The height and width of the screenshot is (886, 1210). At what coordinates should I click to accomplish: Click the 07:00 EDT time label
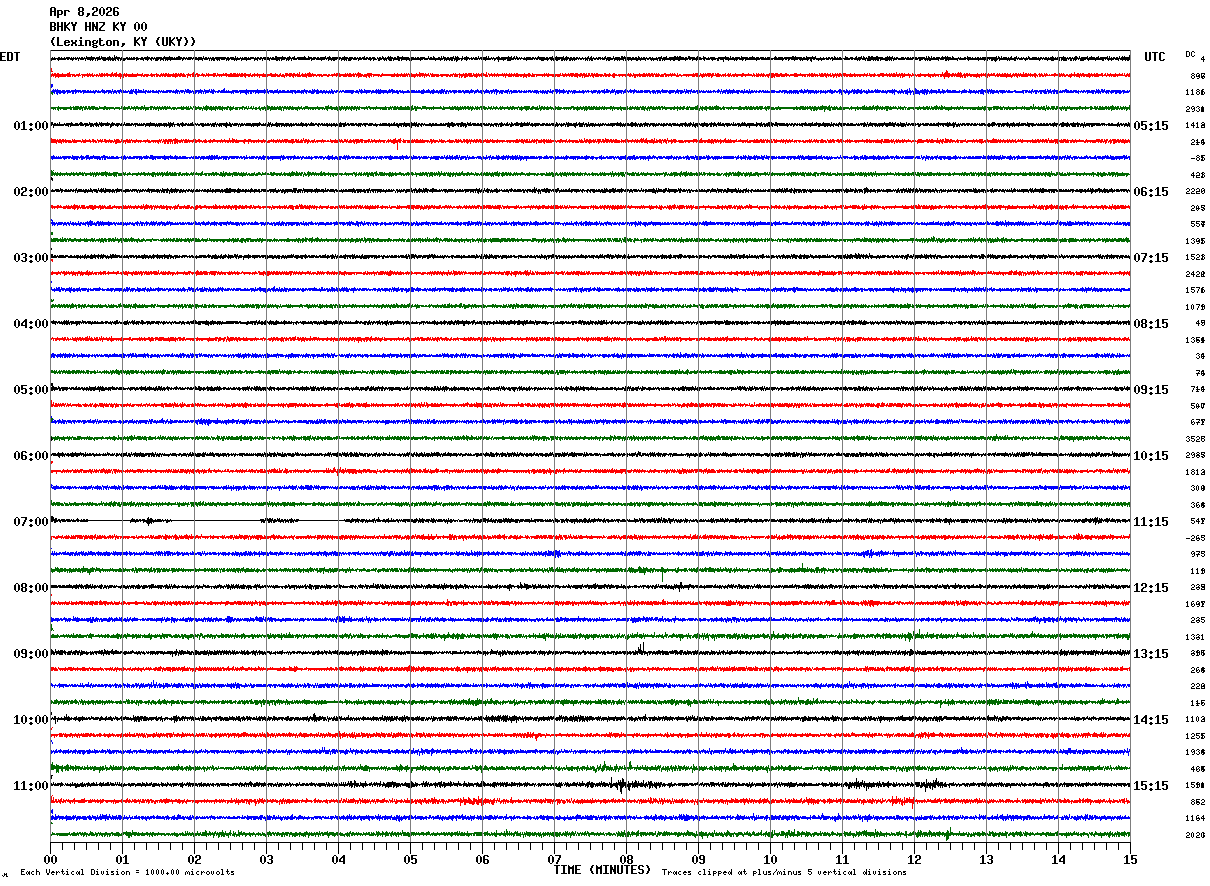[31, 522]
